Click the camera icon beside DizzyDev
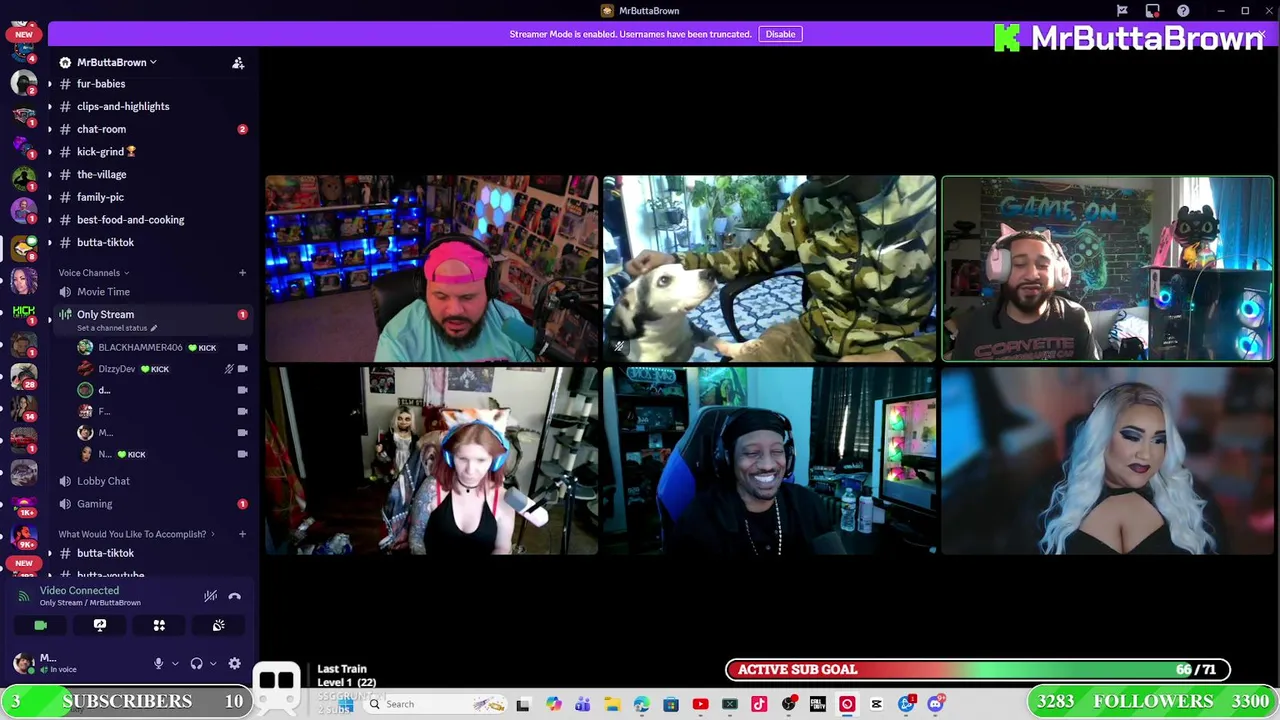 (242, 369)
